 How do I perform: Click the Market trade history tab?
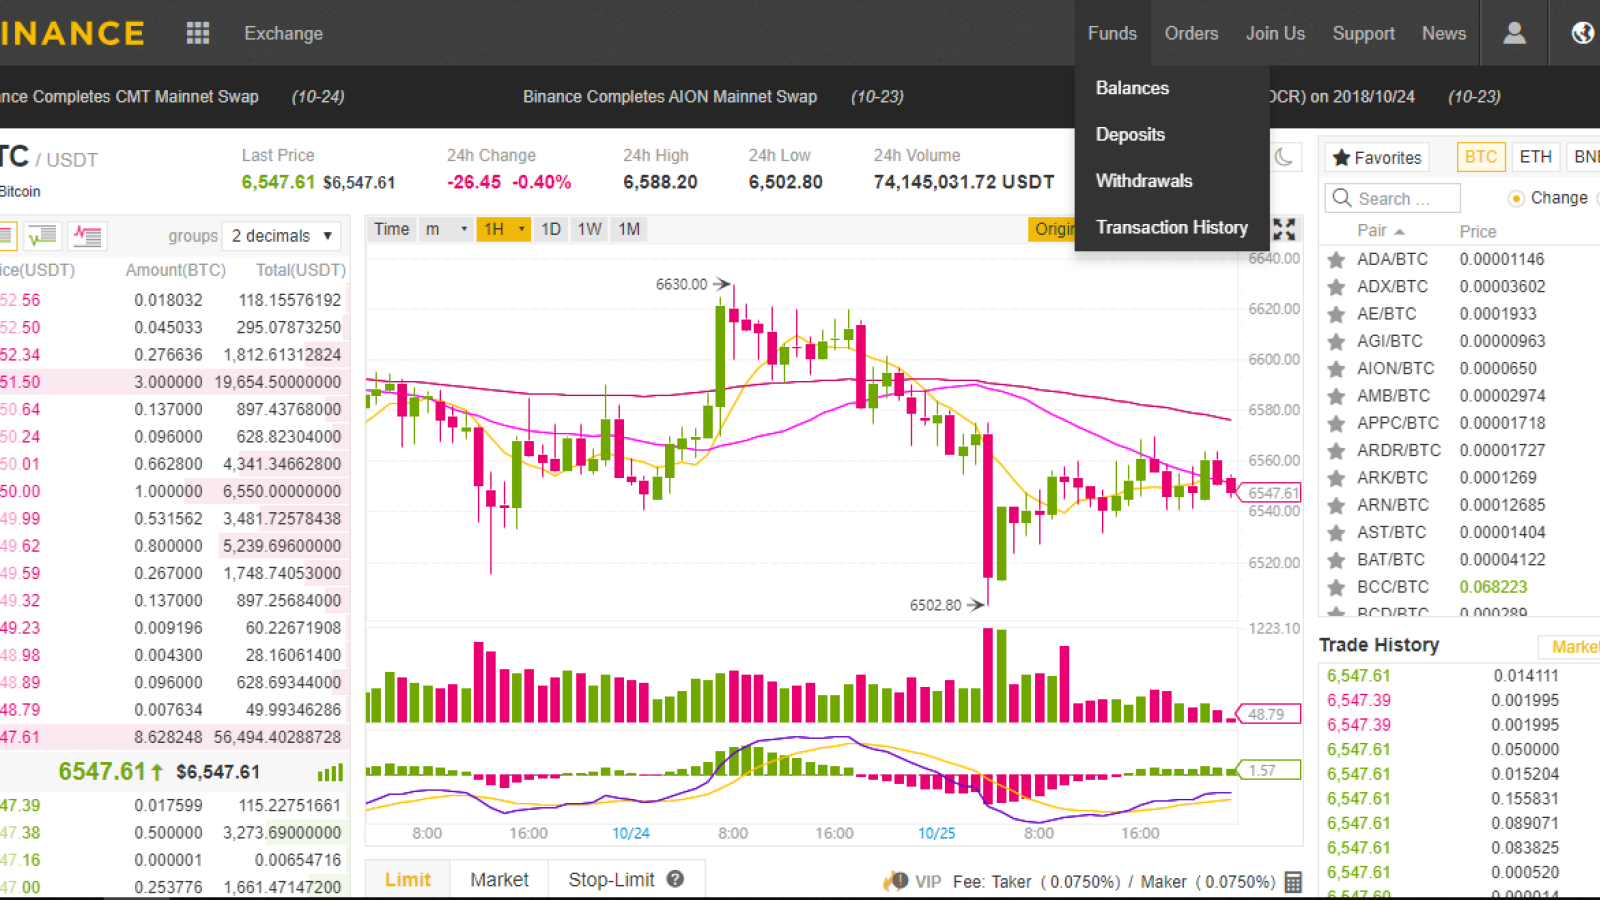1572,647
